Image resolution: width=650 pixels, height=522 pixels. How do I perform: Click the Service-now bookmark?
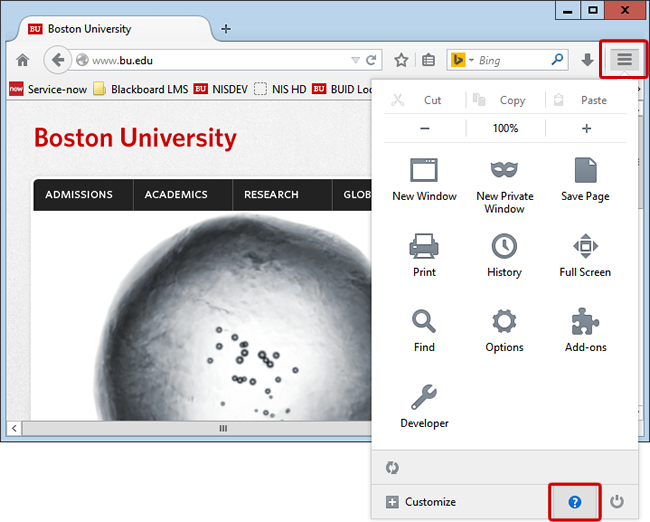tap(48, 89)
